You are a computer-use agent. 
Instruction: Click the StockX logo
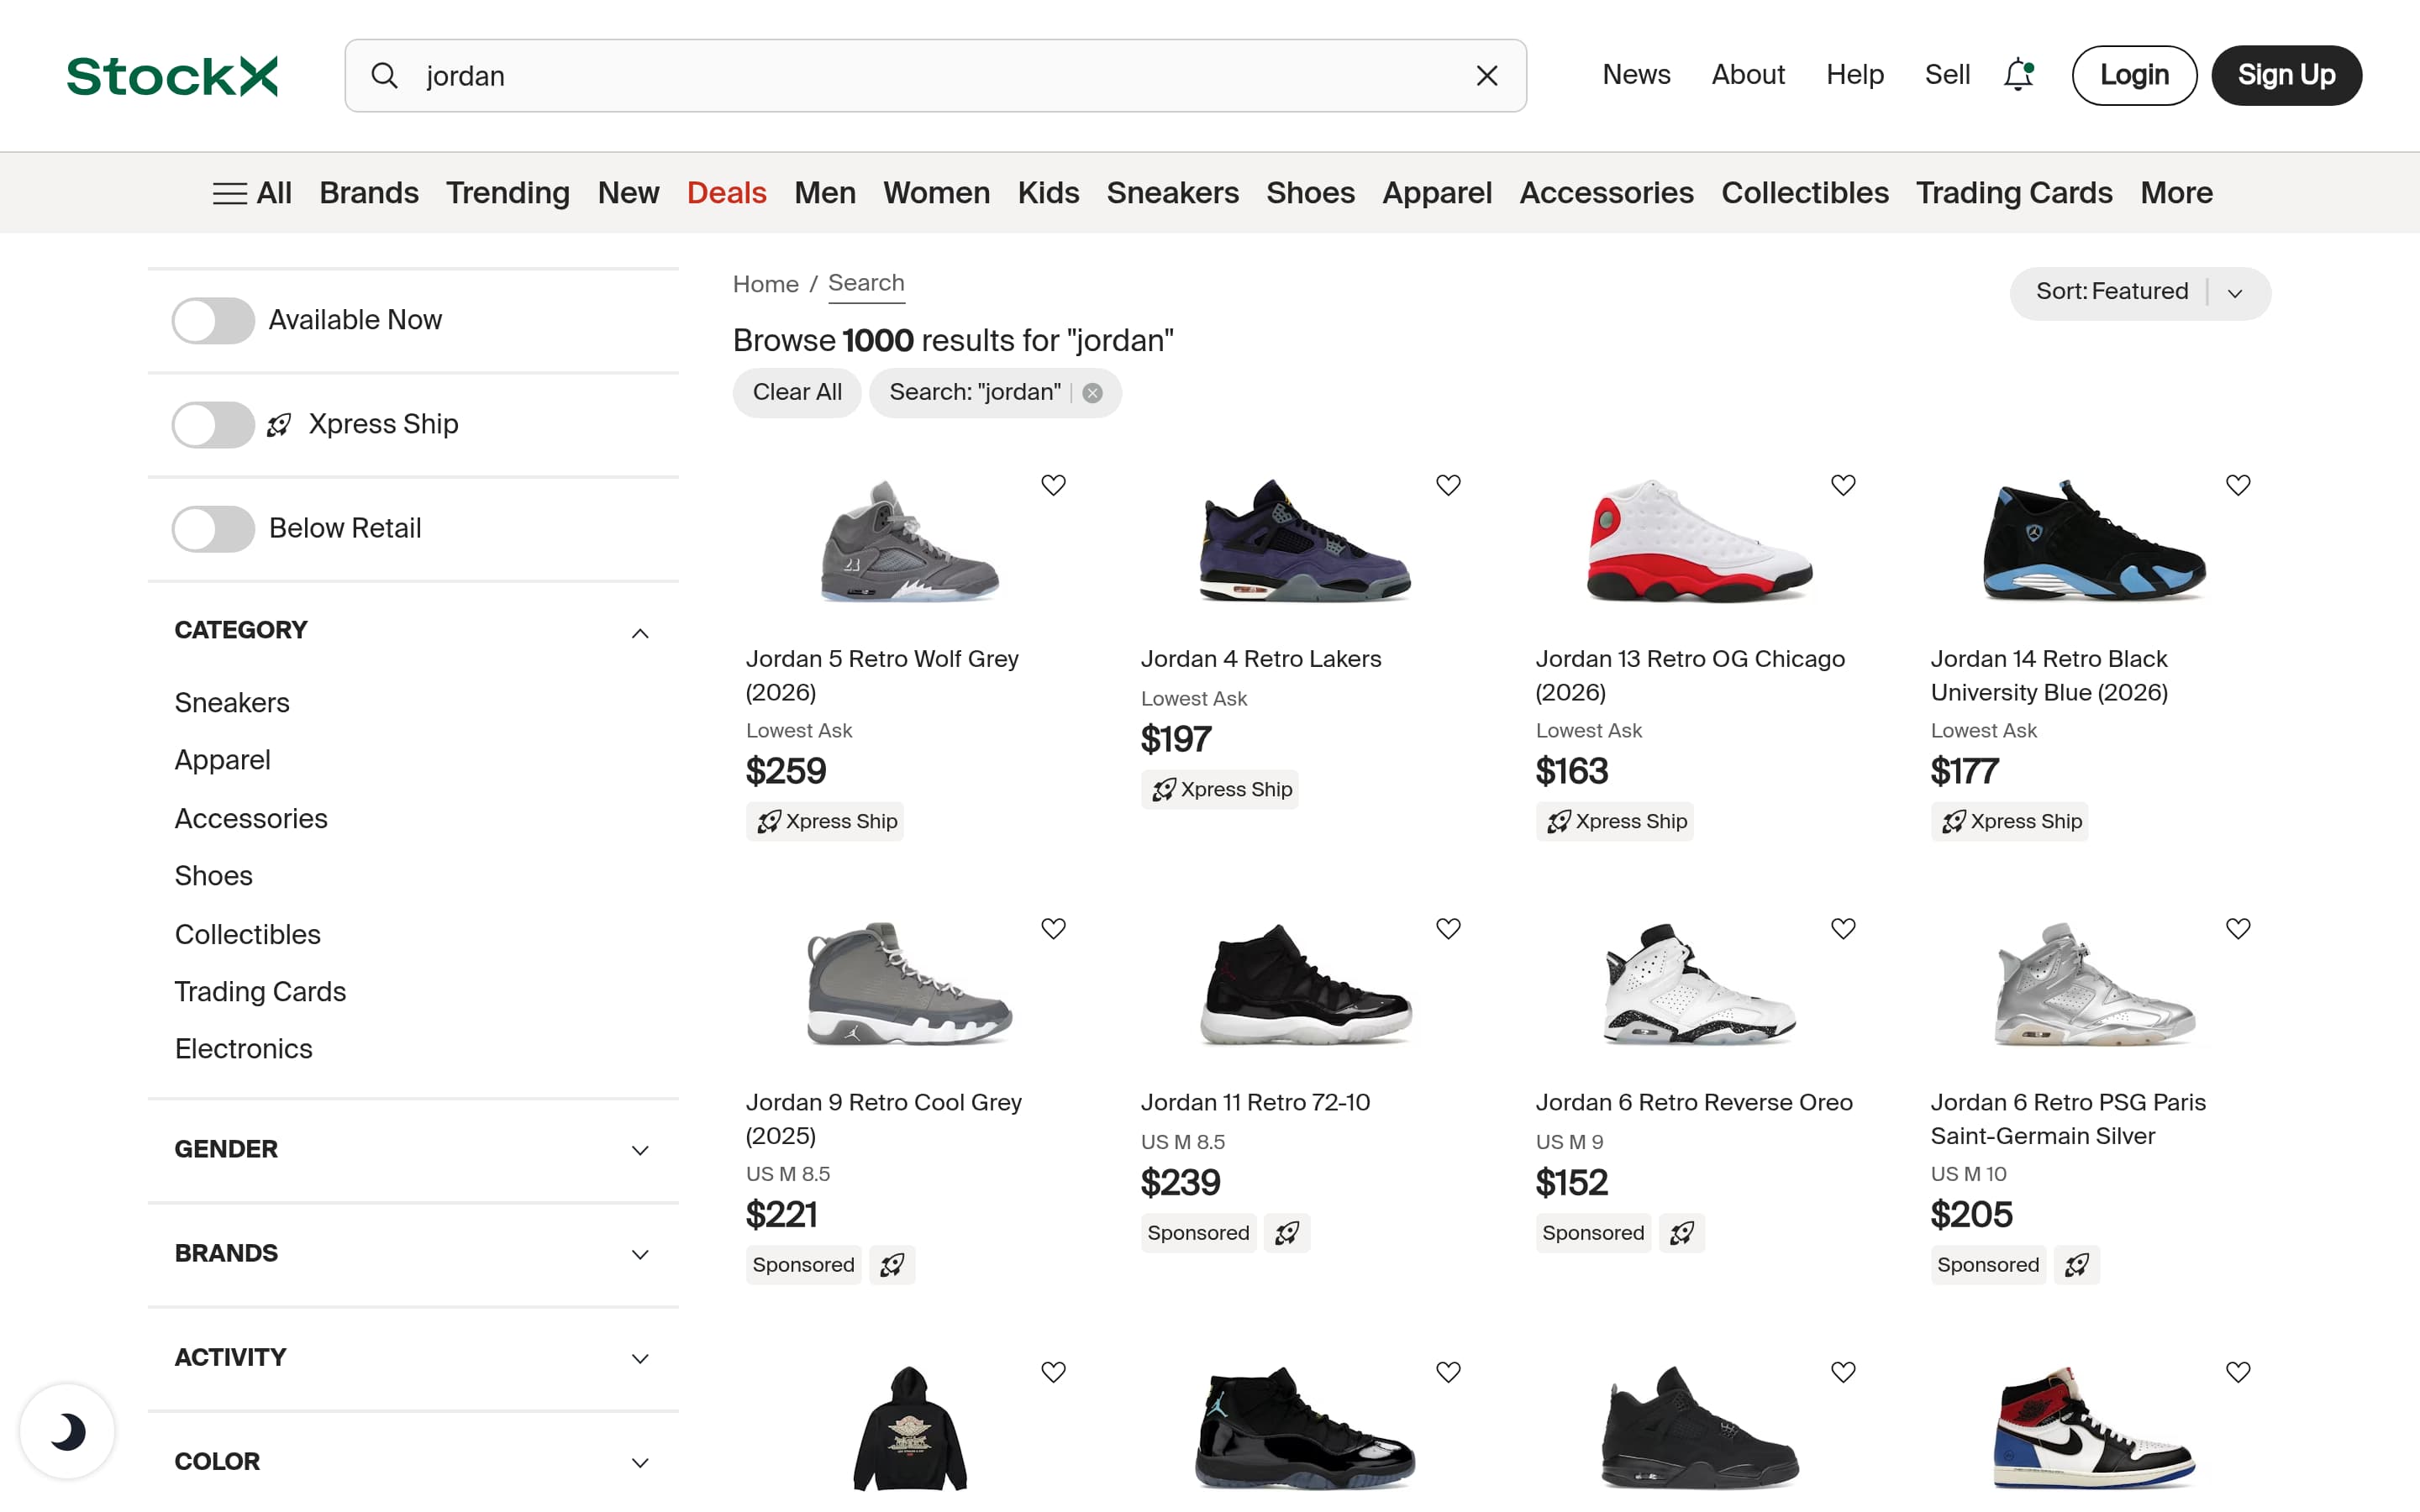(172, 75)
